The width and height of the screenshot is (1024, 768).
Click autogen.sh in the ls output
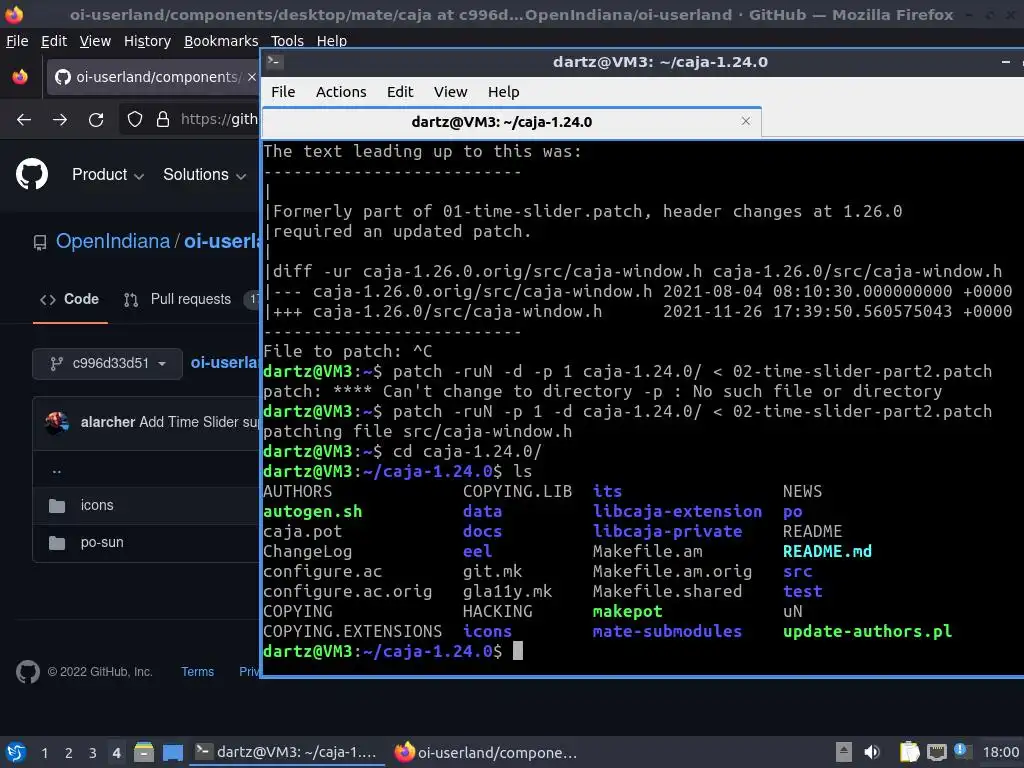pos(312,512)
